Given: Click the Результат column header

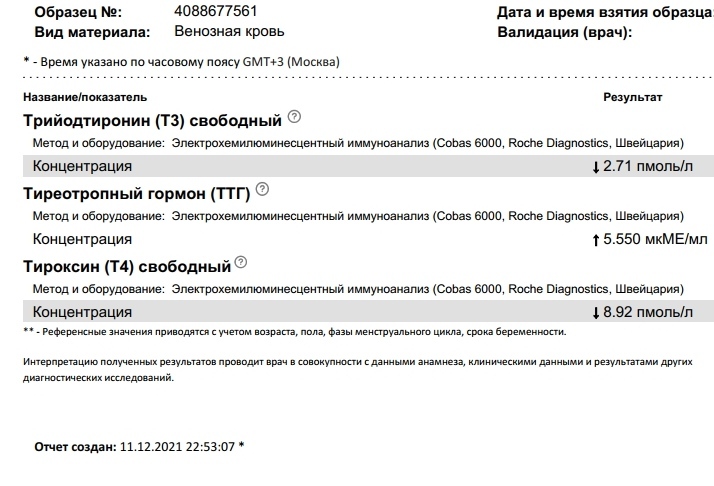Looking at the screenshot, I should point(632,97).
